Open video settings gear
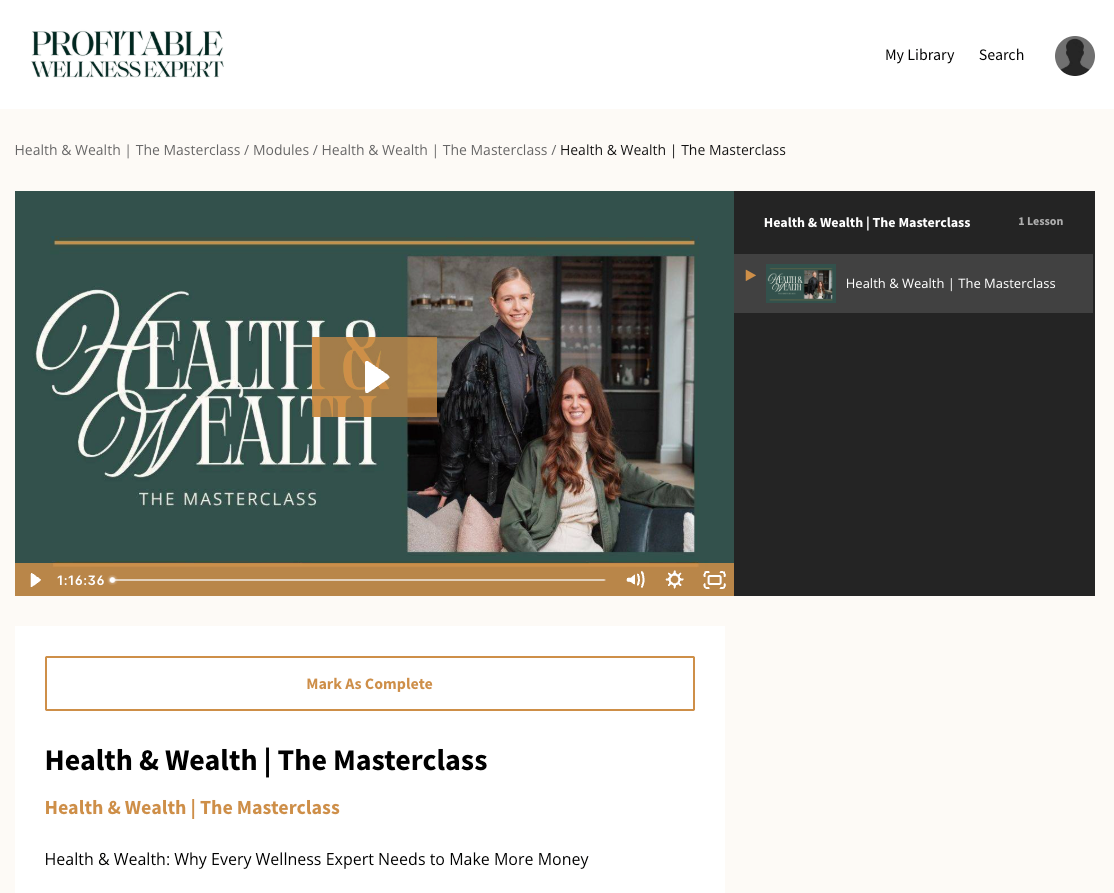The image size is (1114, 893). pos(675,580)
